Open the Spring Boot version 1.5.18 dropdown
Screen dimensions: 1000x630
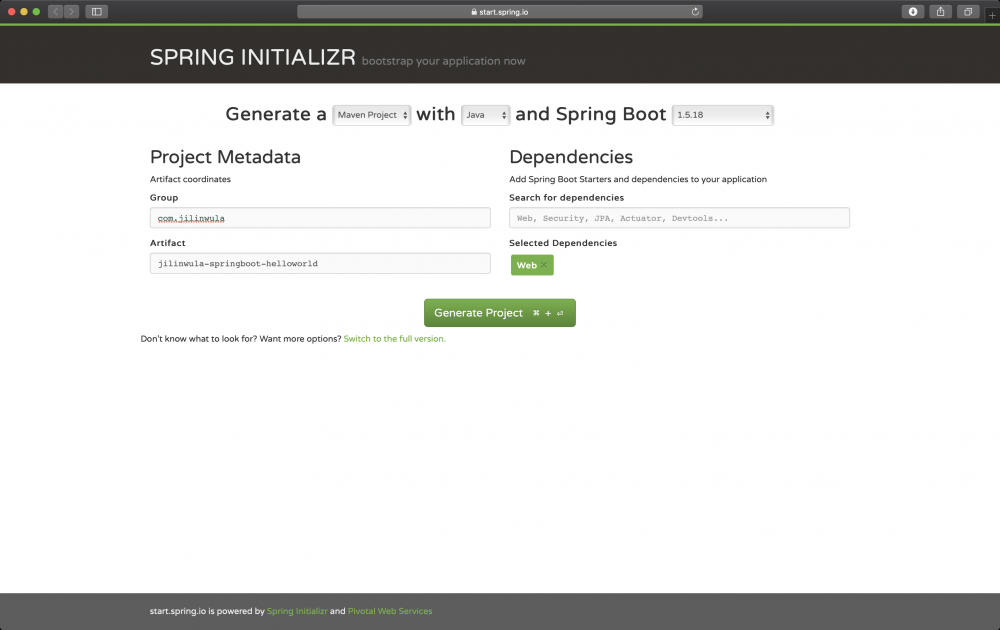tap(723, 115)
